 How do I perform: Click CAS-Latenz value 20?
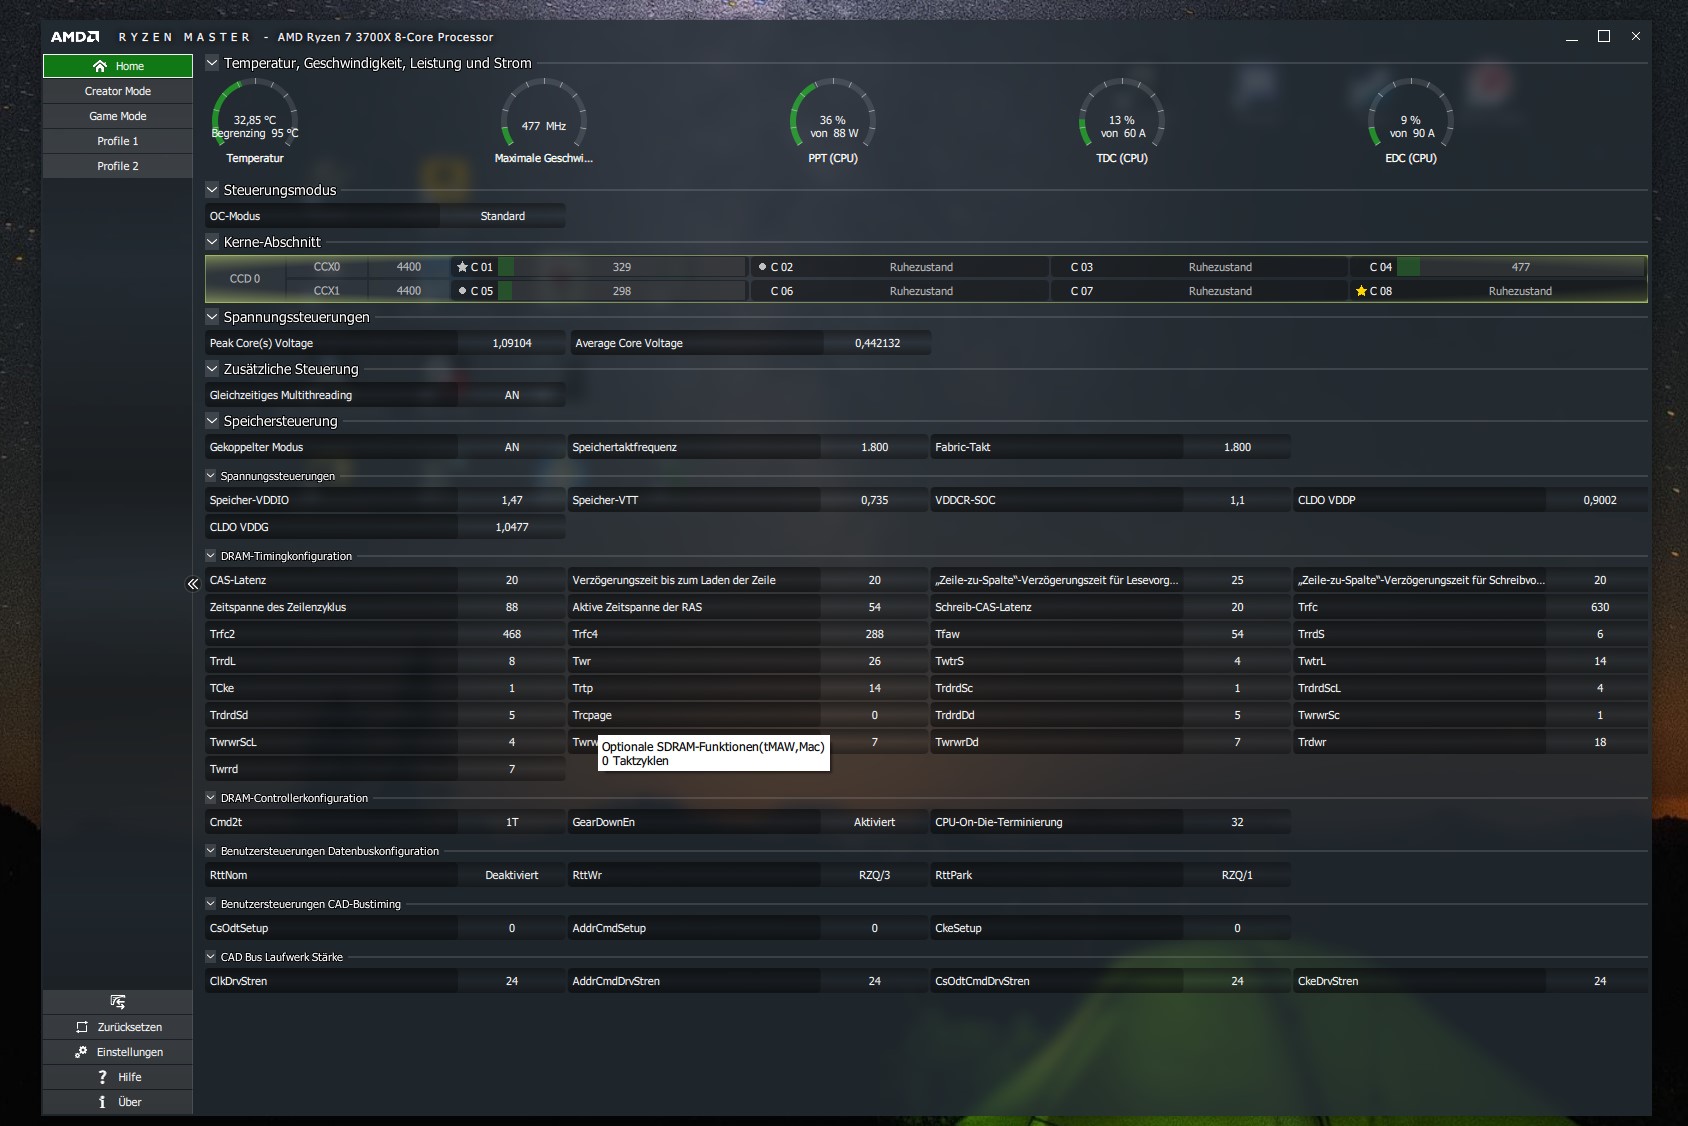tap(512, 580)
